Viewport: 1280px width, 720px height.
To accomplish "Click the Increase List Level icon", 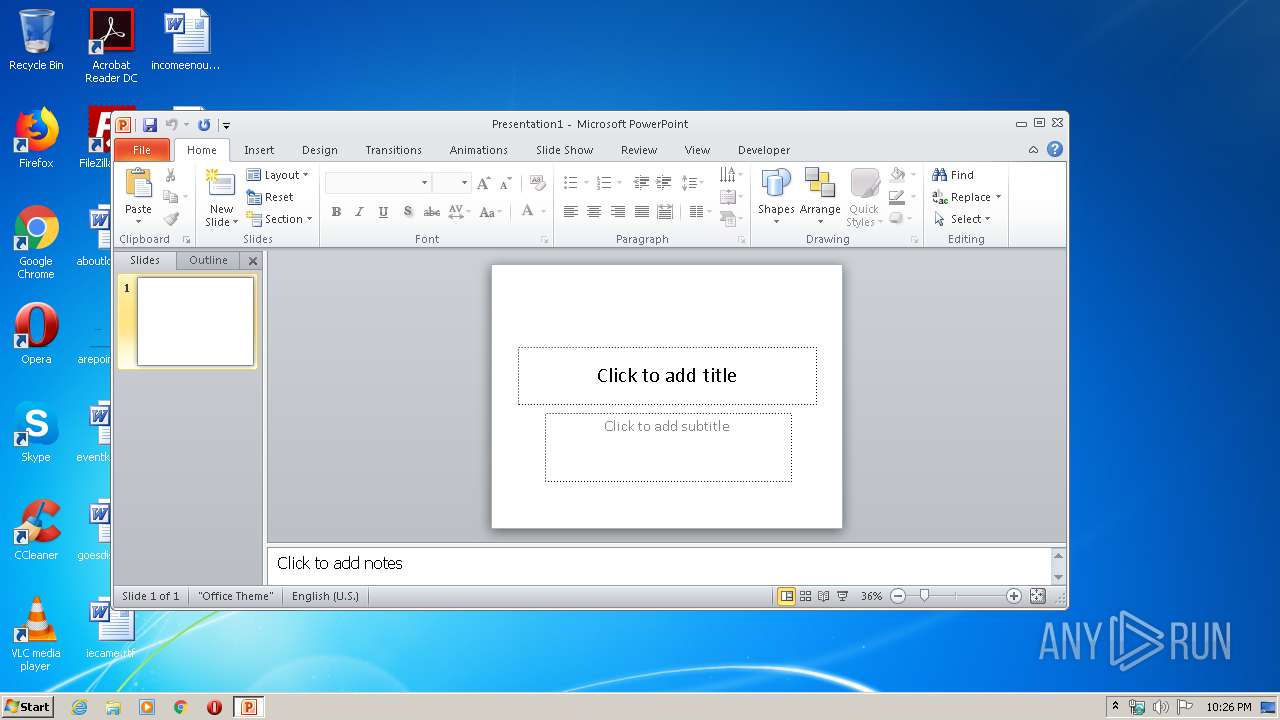I will 663,183.
